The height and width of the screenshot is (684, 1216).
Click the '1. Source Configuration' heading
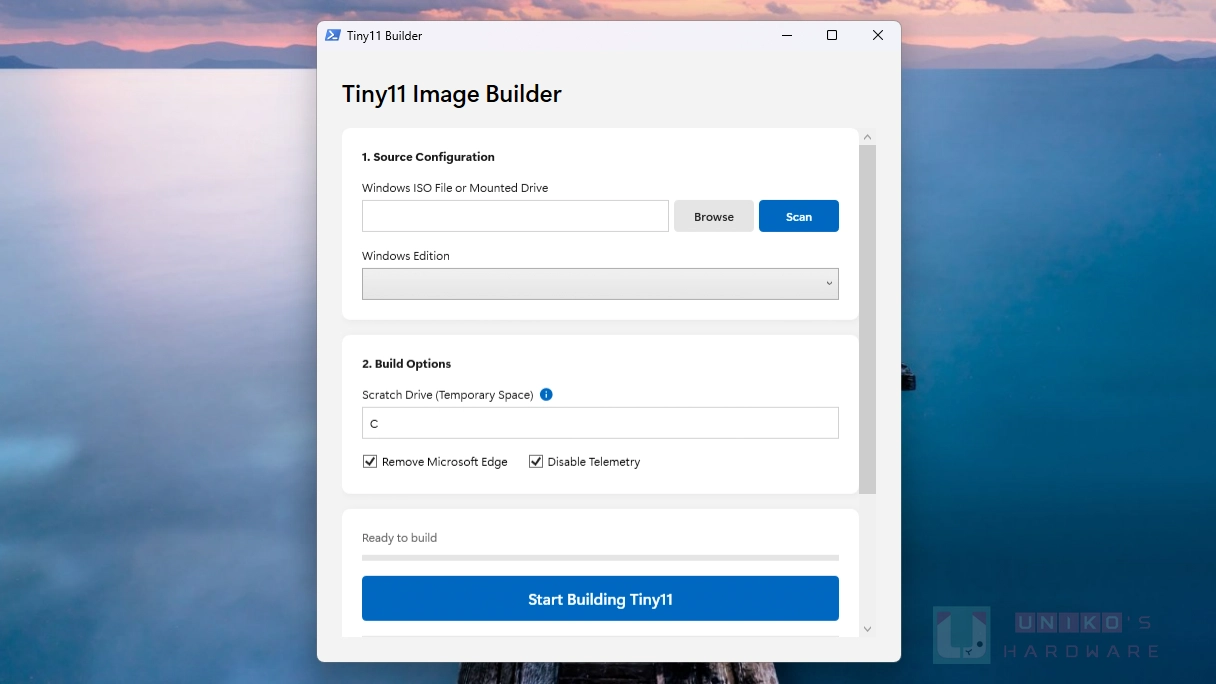[x=428, y=157]
